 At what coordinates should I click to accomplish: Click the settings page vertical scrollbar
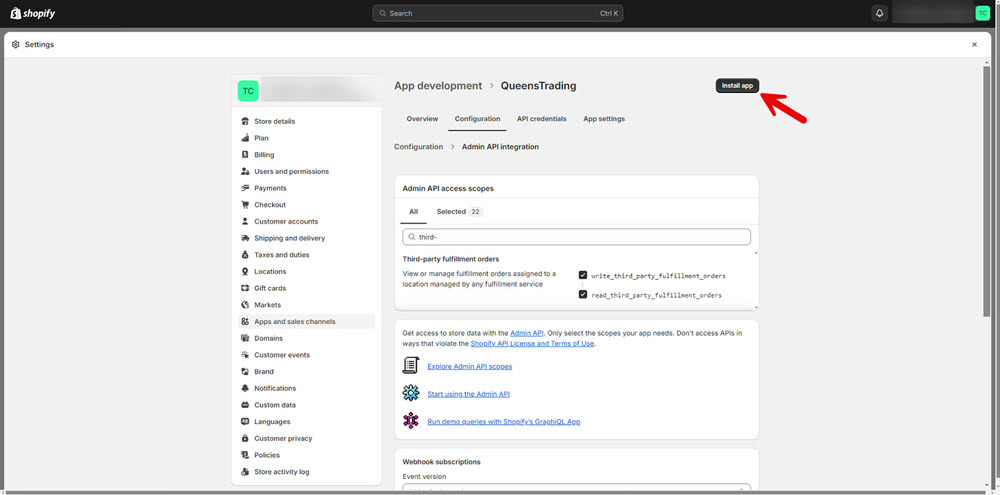coord(987,191)
